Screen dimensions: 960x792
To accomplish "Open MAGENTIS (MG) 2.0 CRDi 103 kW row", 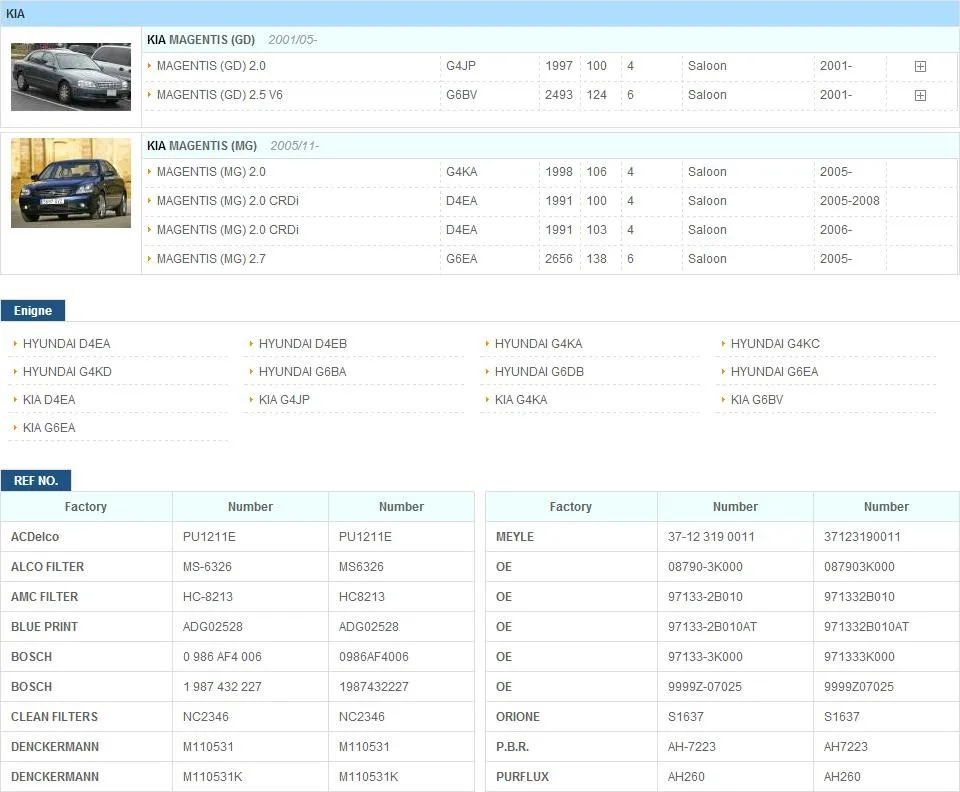I will (x=550, y=230).
